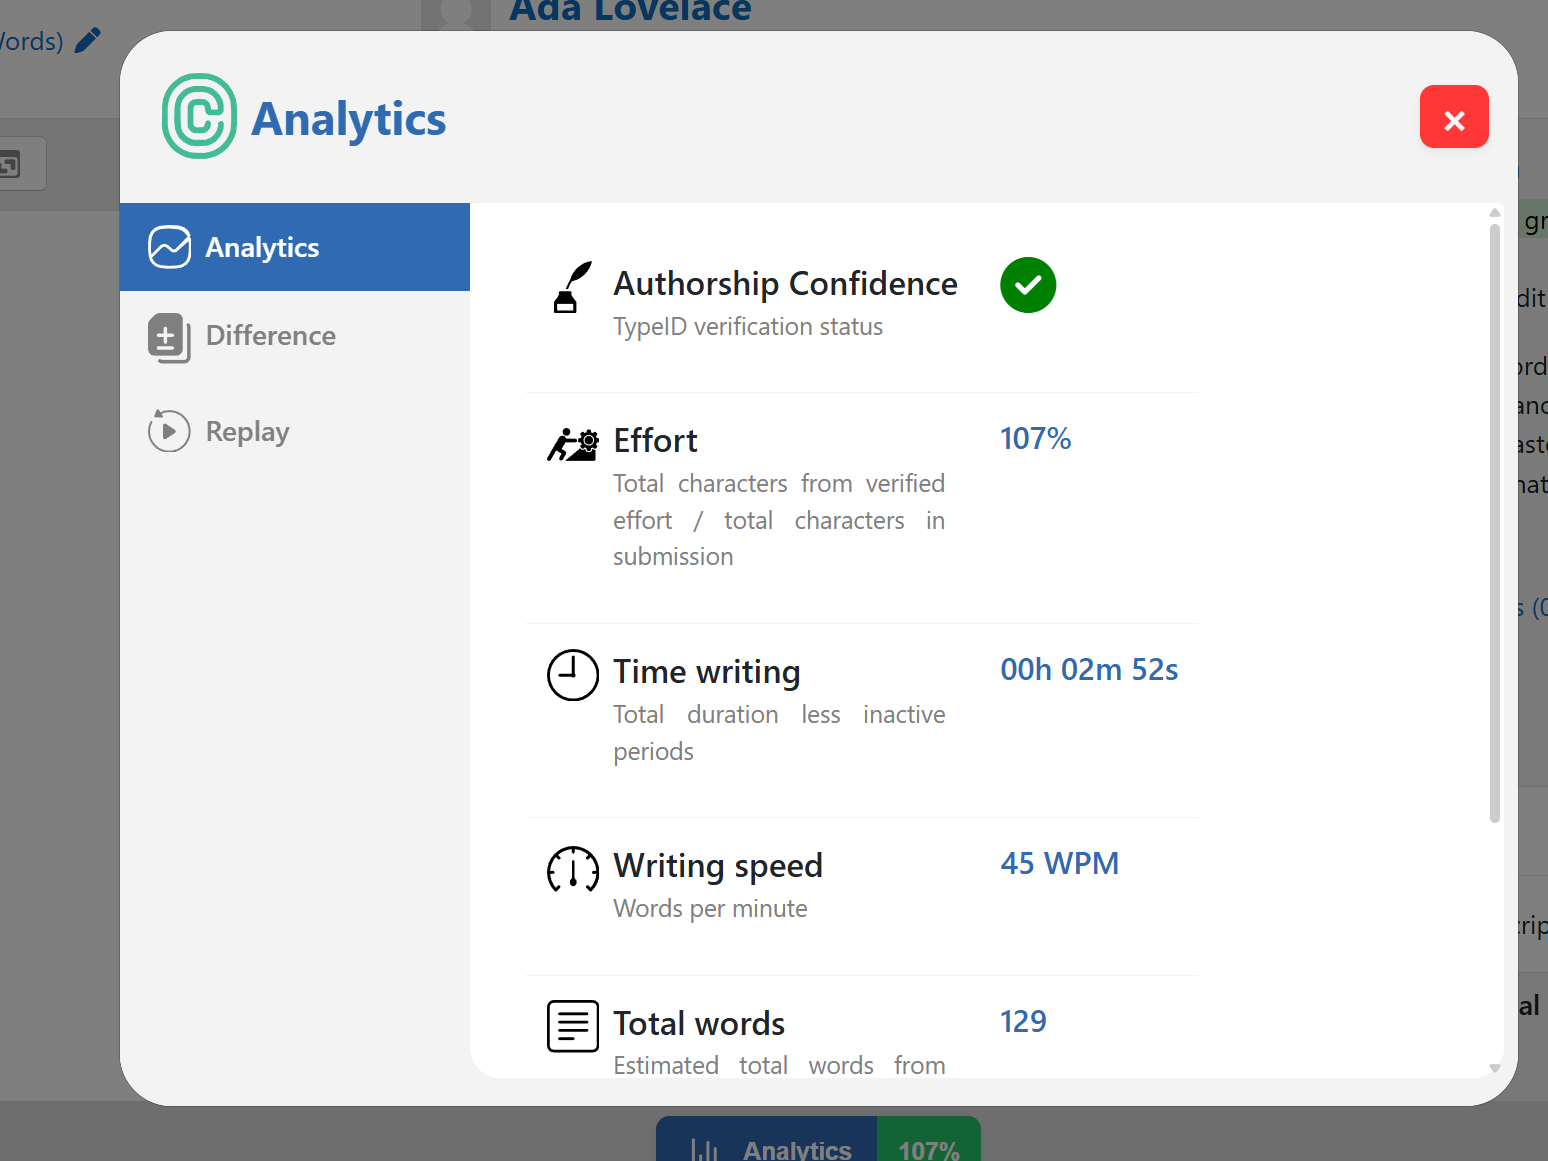The width and height of the screenshot is (1548, 1161).
Task: Click the clock icon beside Time writing
Action: [572, 675]
